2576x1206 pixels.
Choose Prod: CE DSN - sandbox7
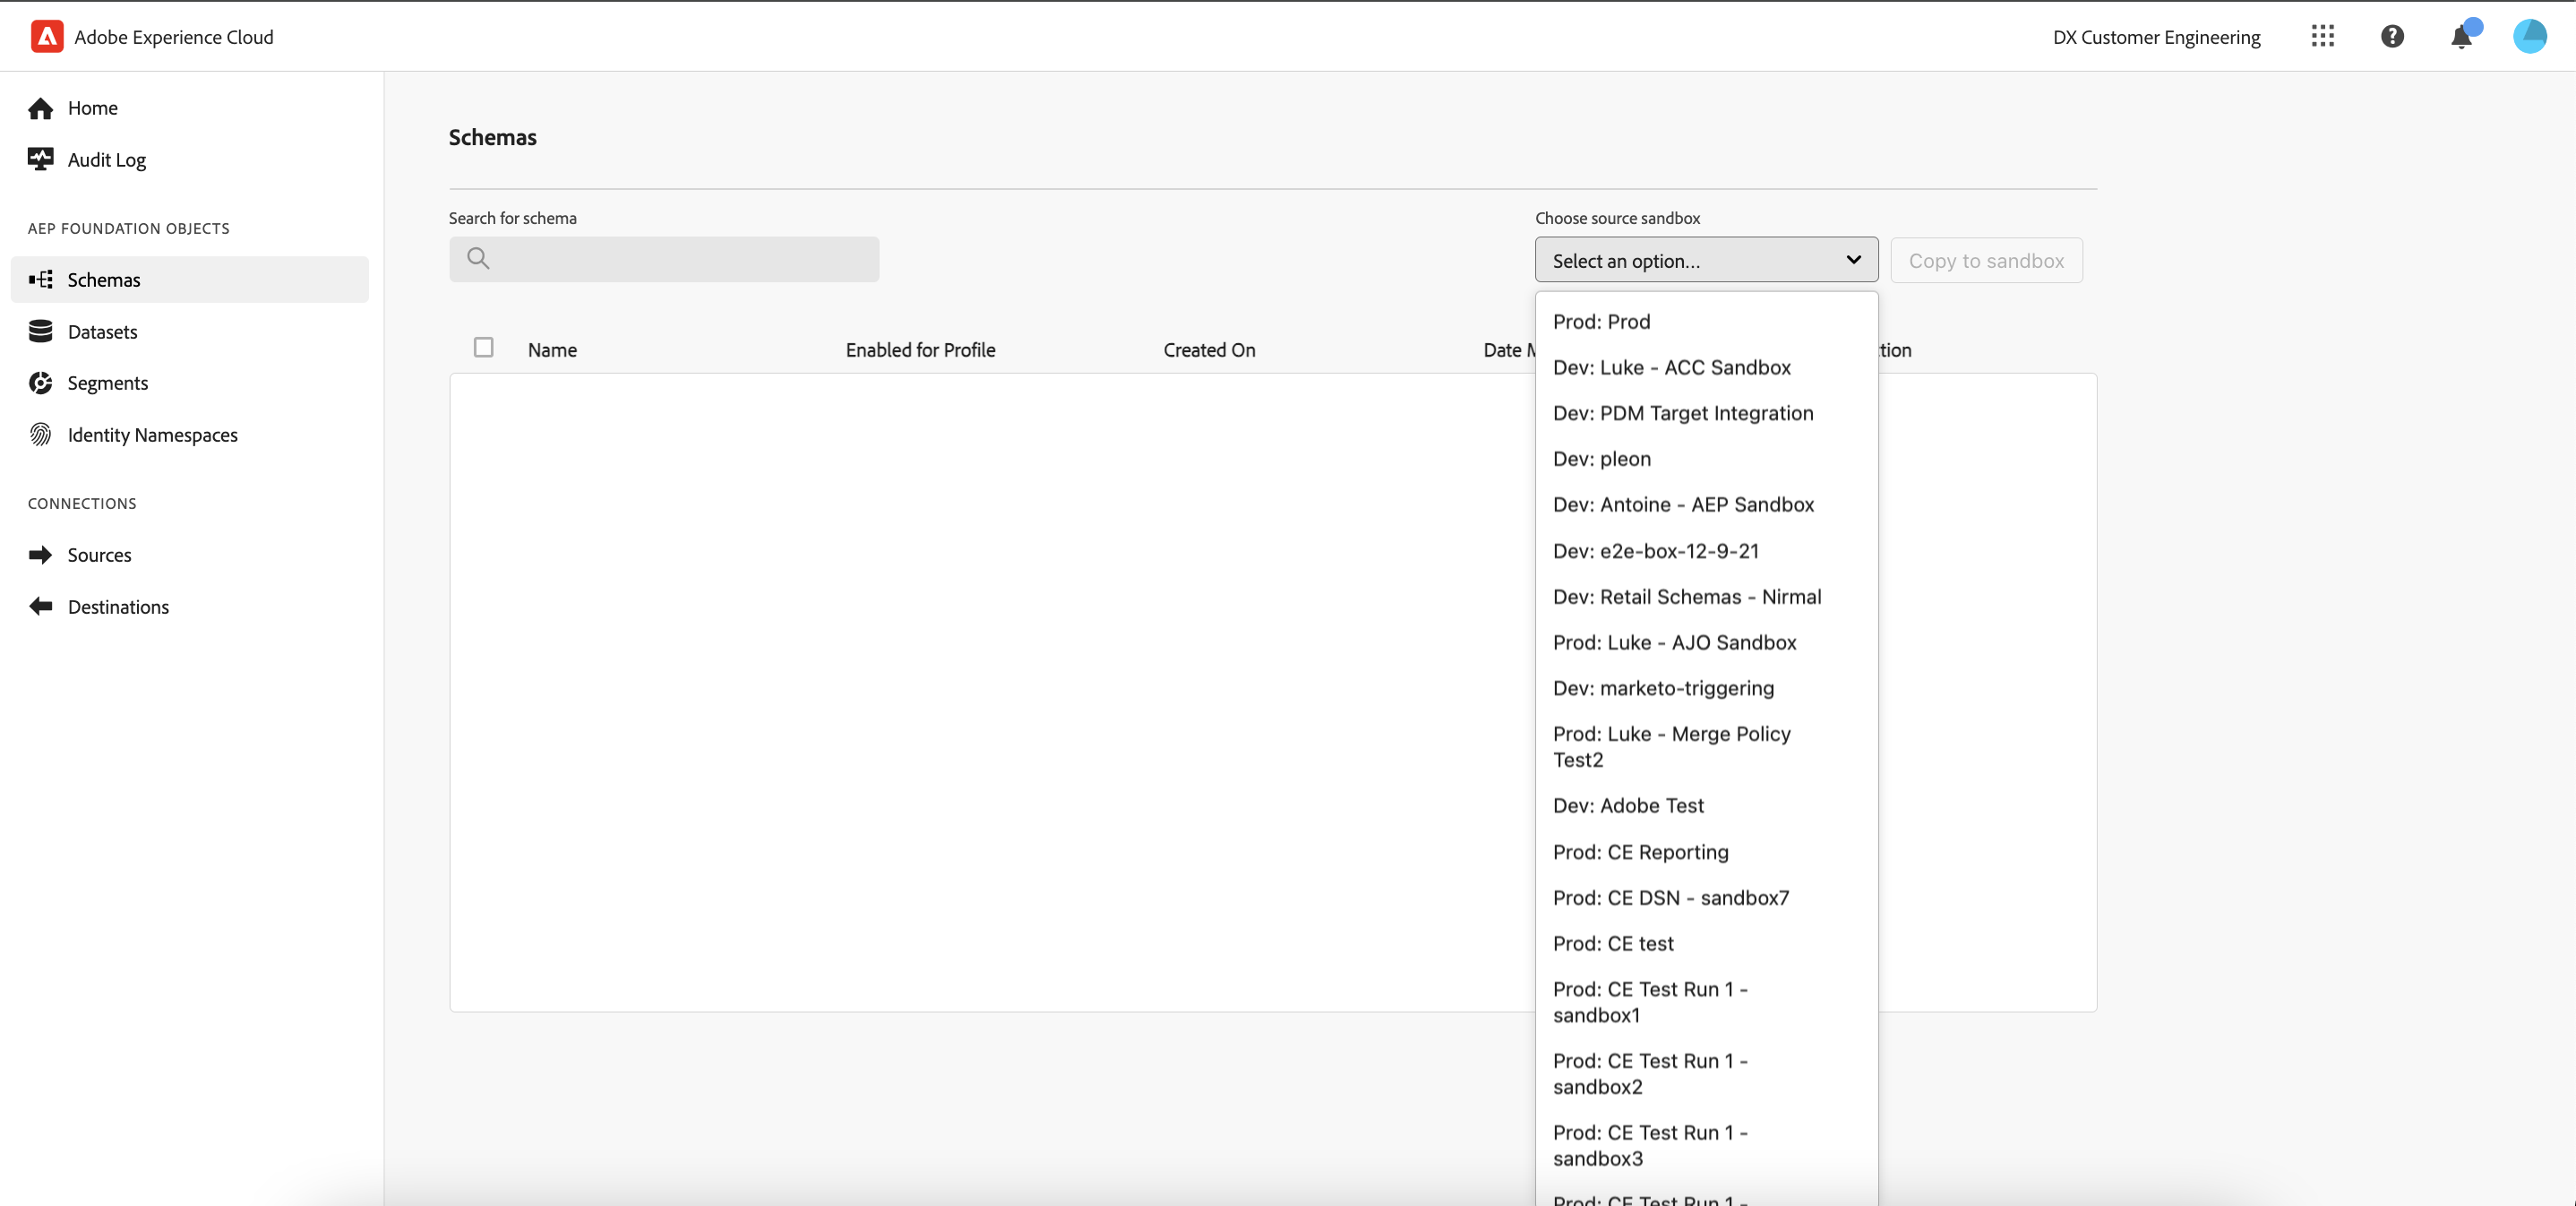(x=1706, y=898)
